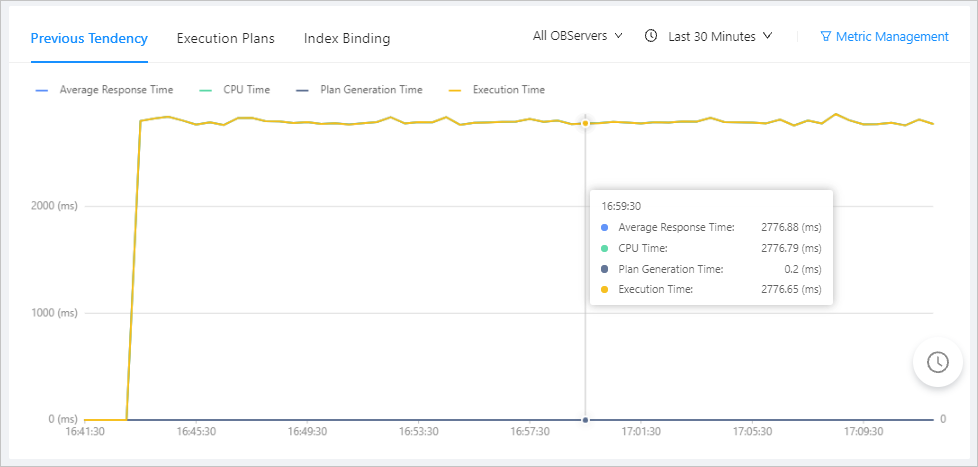This screenshot has height=467, width=978.
Task: Toggle the Execution Time legend series
Action: (508, 90)
